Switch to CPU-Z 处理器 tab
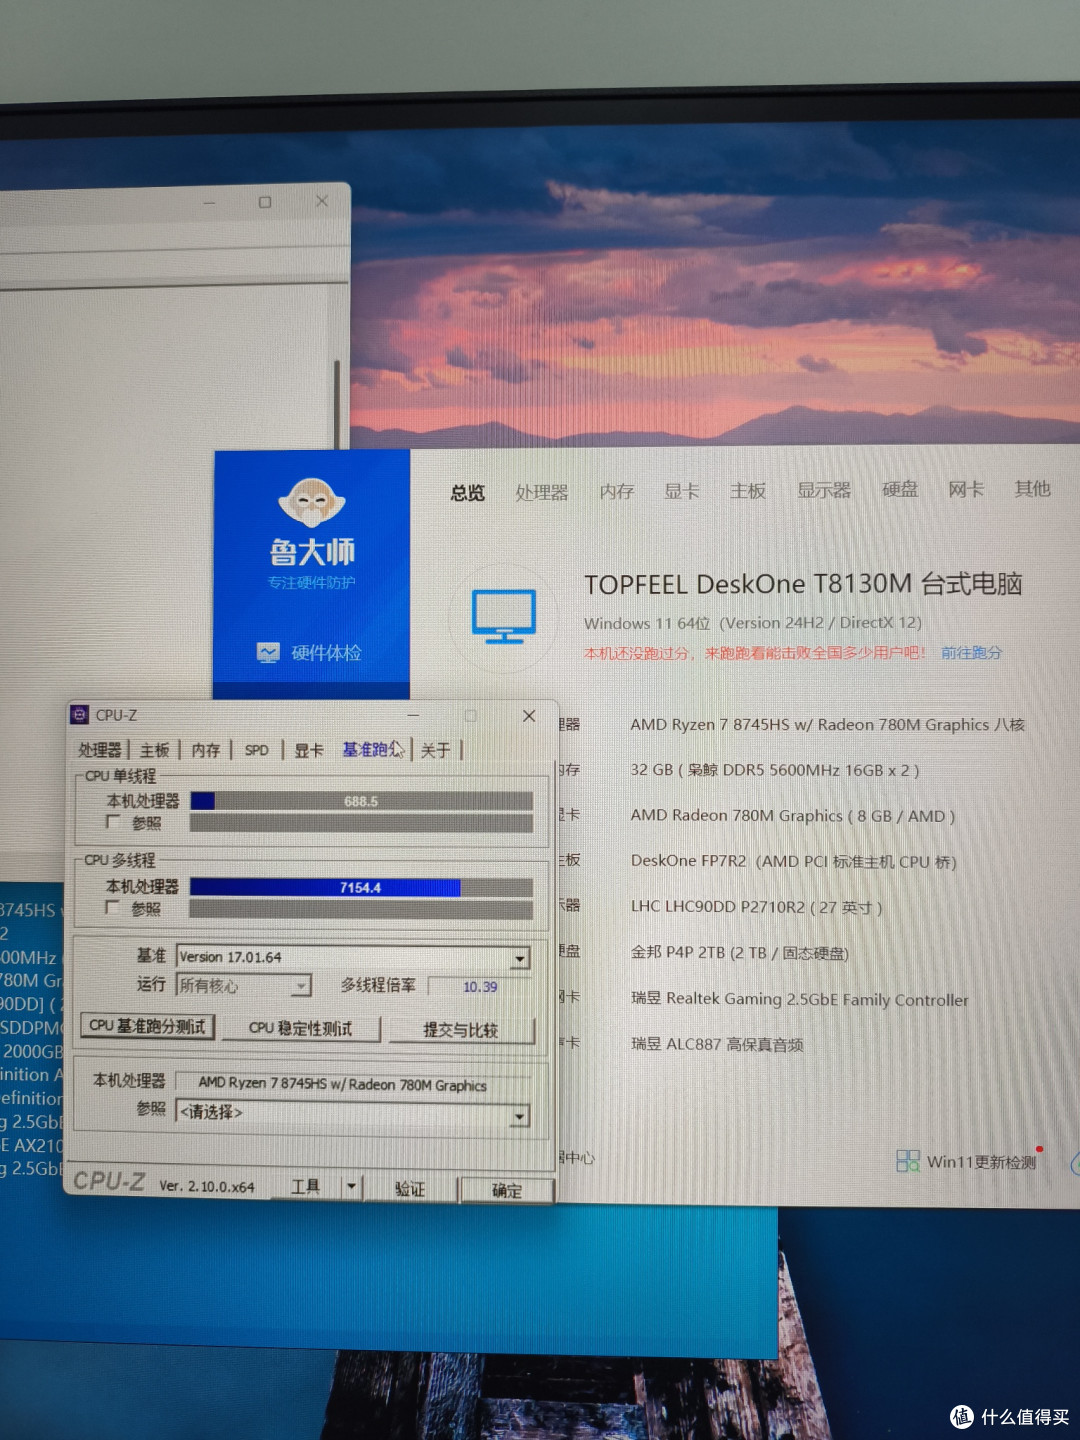This screenshot has width=1080, height=1440. coord(100,750)
